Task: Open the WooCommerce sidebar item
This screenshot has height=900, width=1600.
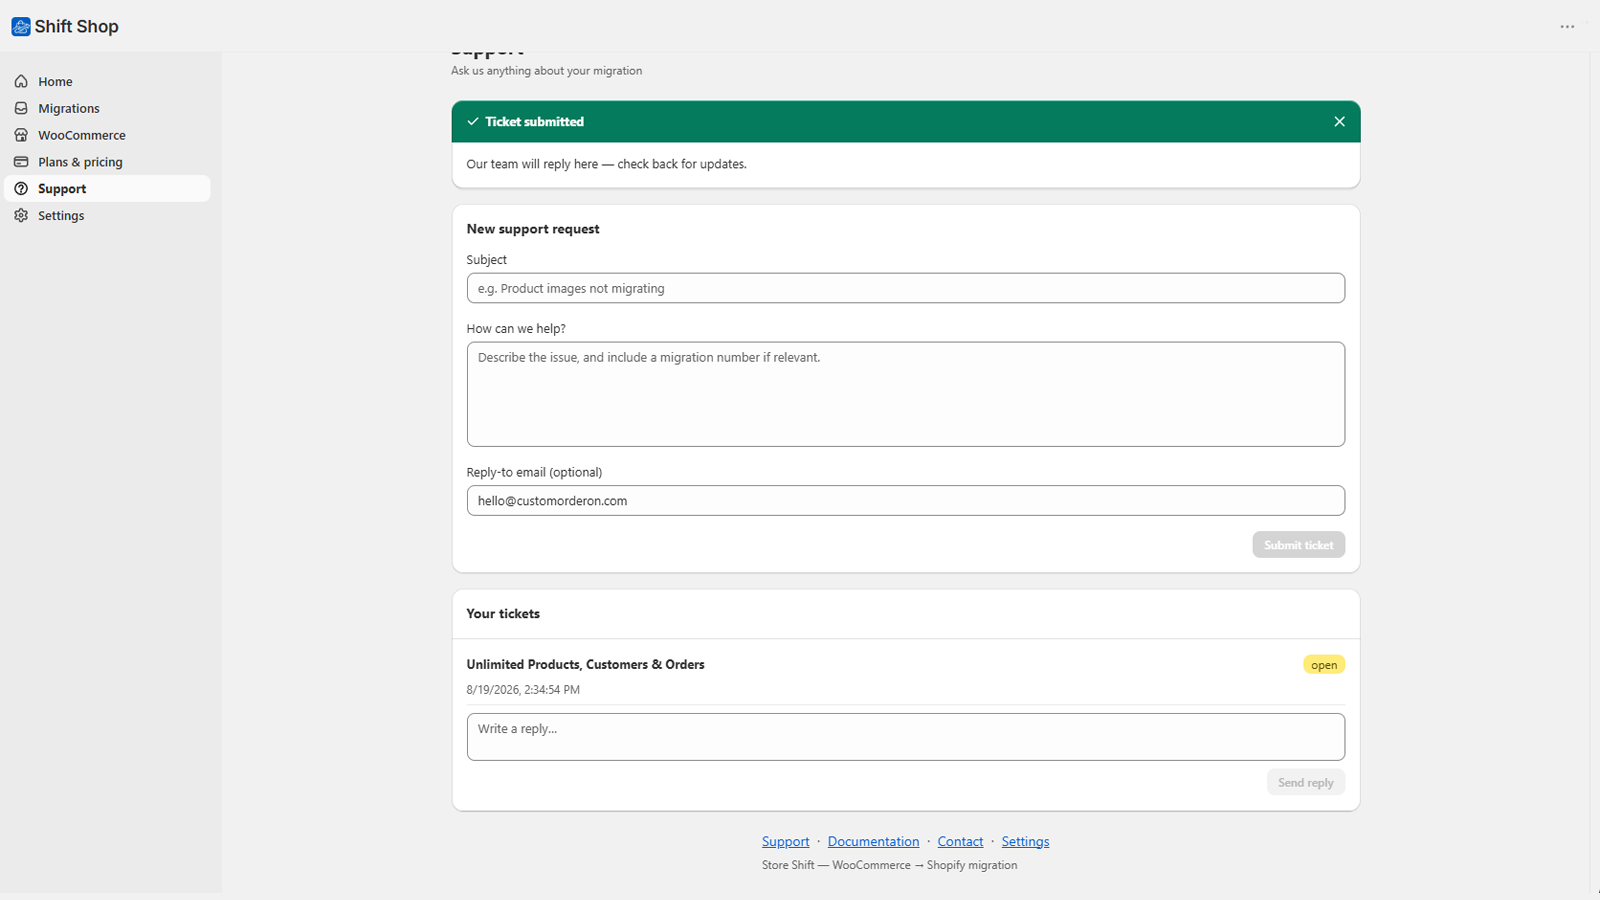Action: click(x=107, y=135)
